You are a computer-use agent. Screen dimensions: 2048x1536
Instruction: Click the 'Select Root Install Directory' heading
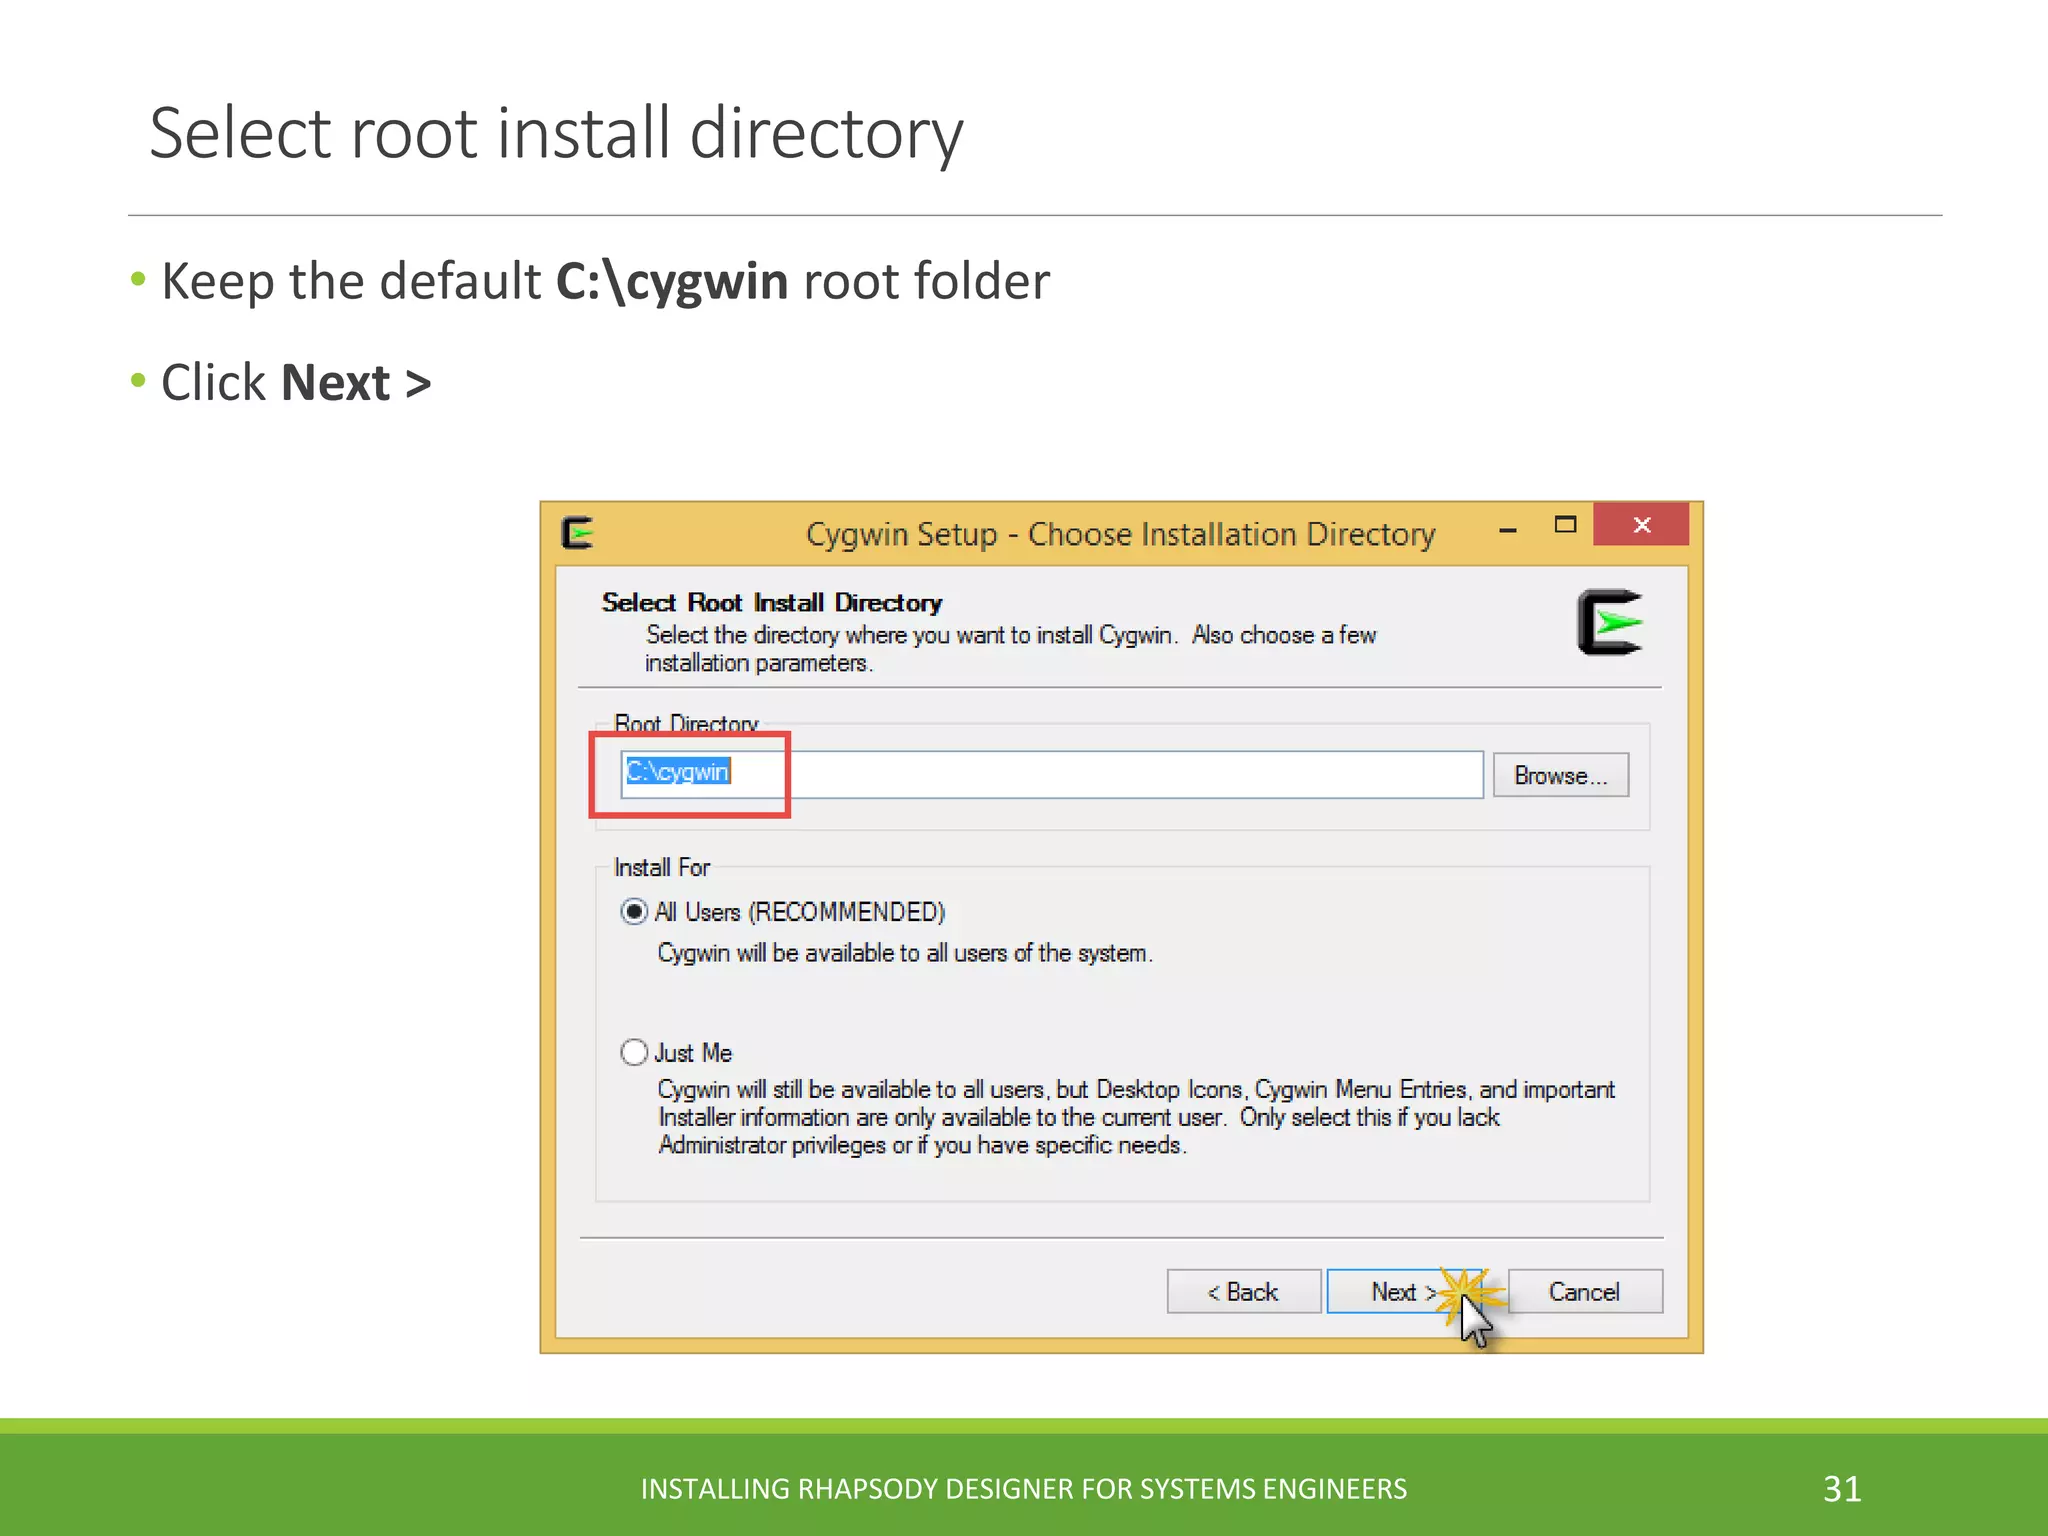tap(772, 602)
